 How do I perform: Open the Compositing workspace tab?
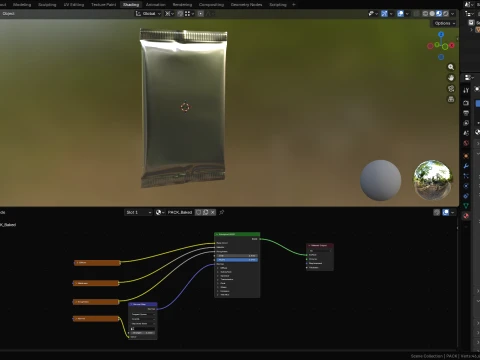click(211, 5)
